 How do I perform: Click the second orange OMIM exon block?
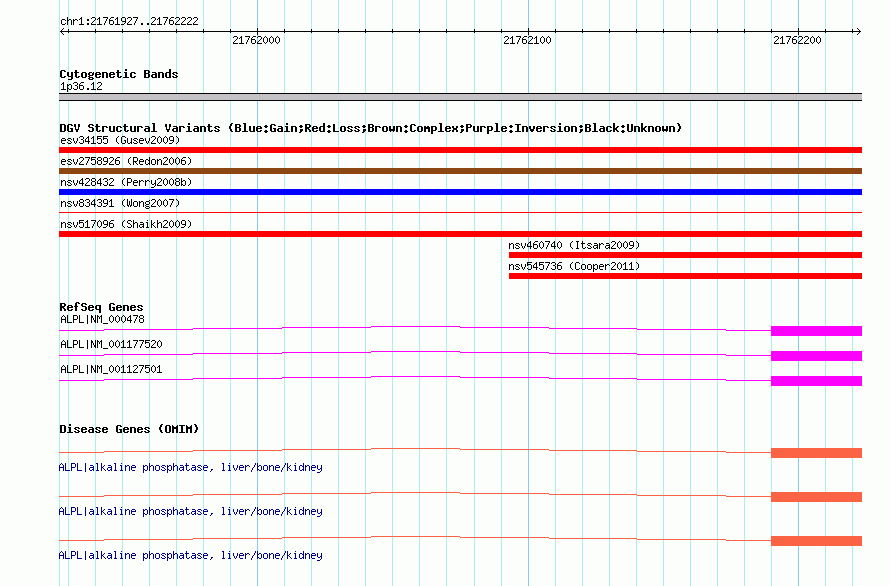point(816,497)
